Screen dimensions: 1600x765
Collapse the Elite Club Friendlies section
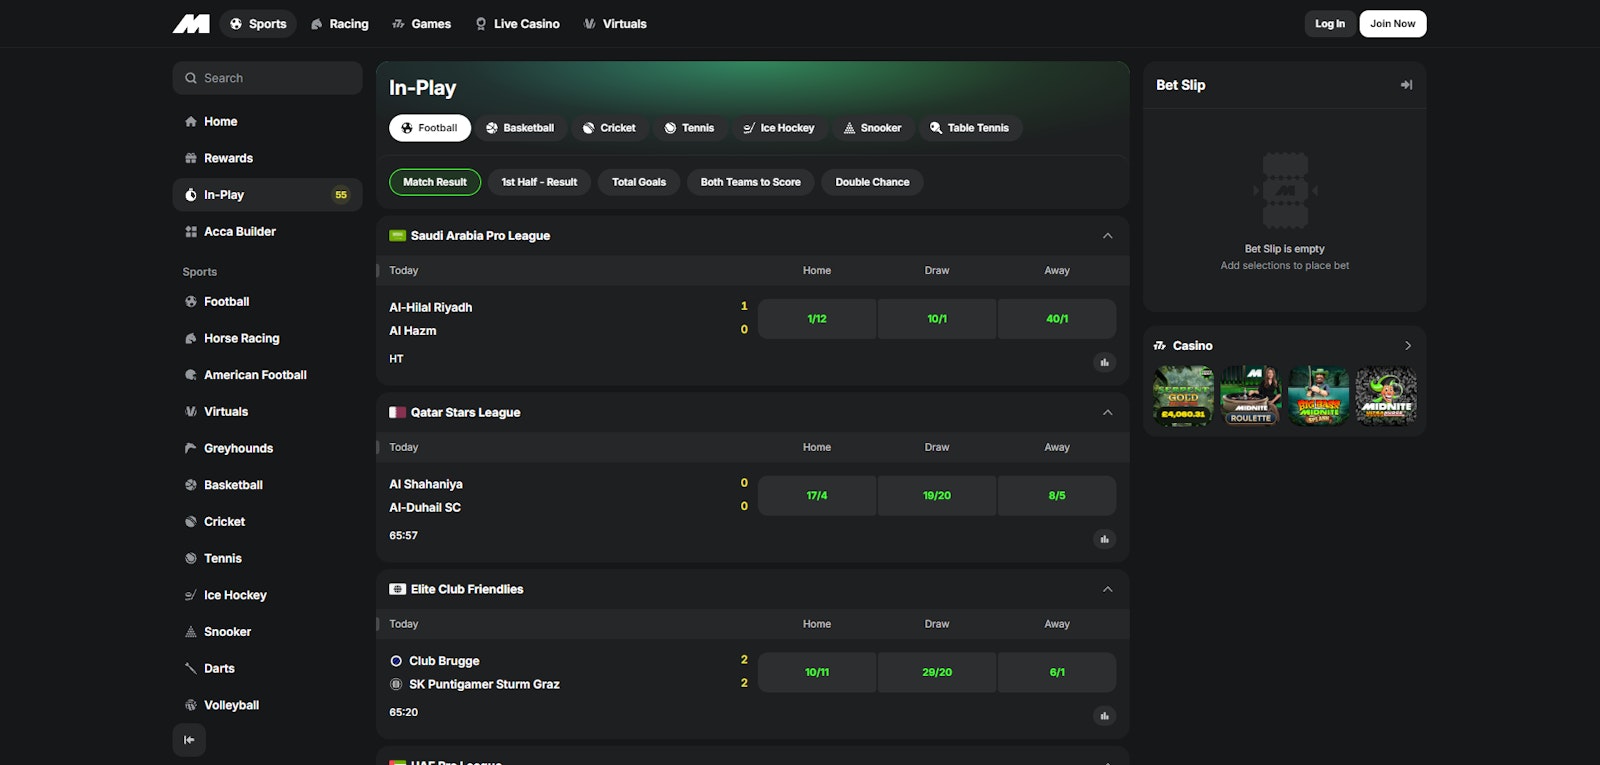click(1107, 590)
